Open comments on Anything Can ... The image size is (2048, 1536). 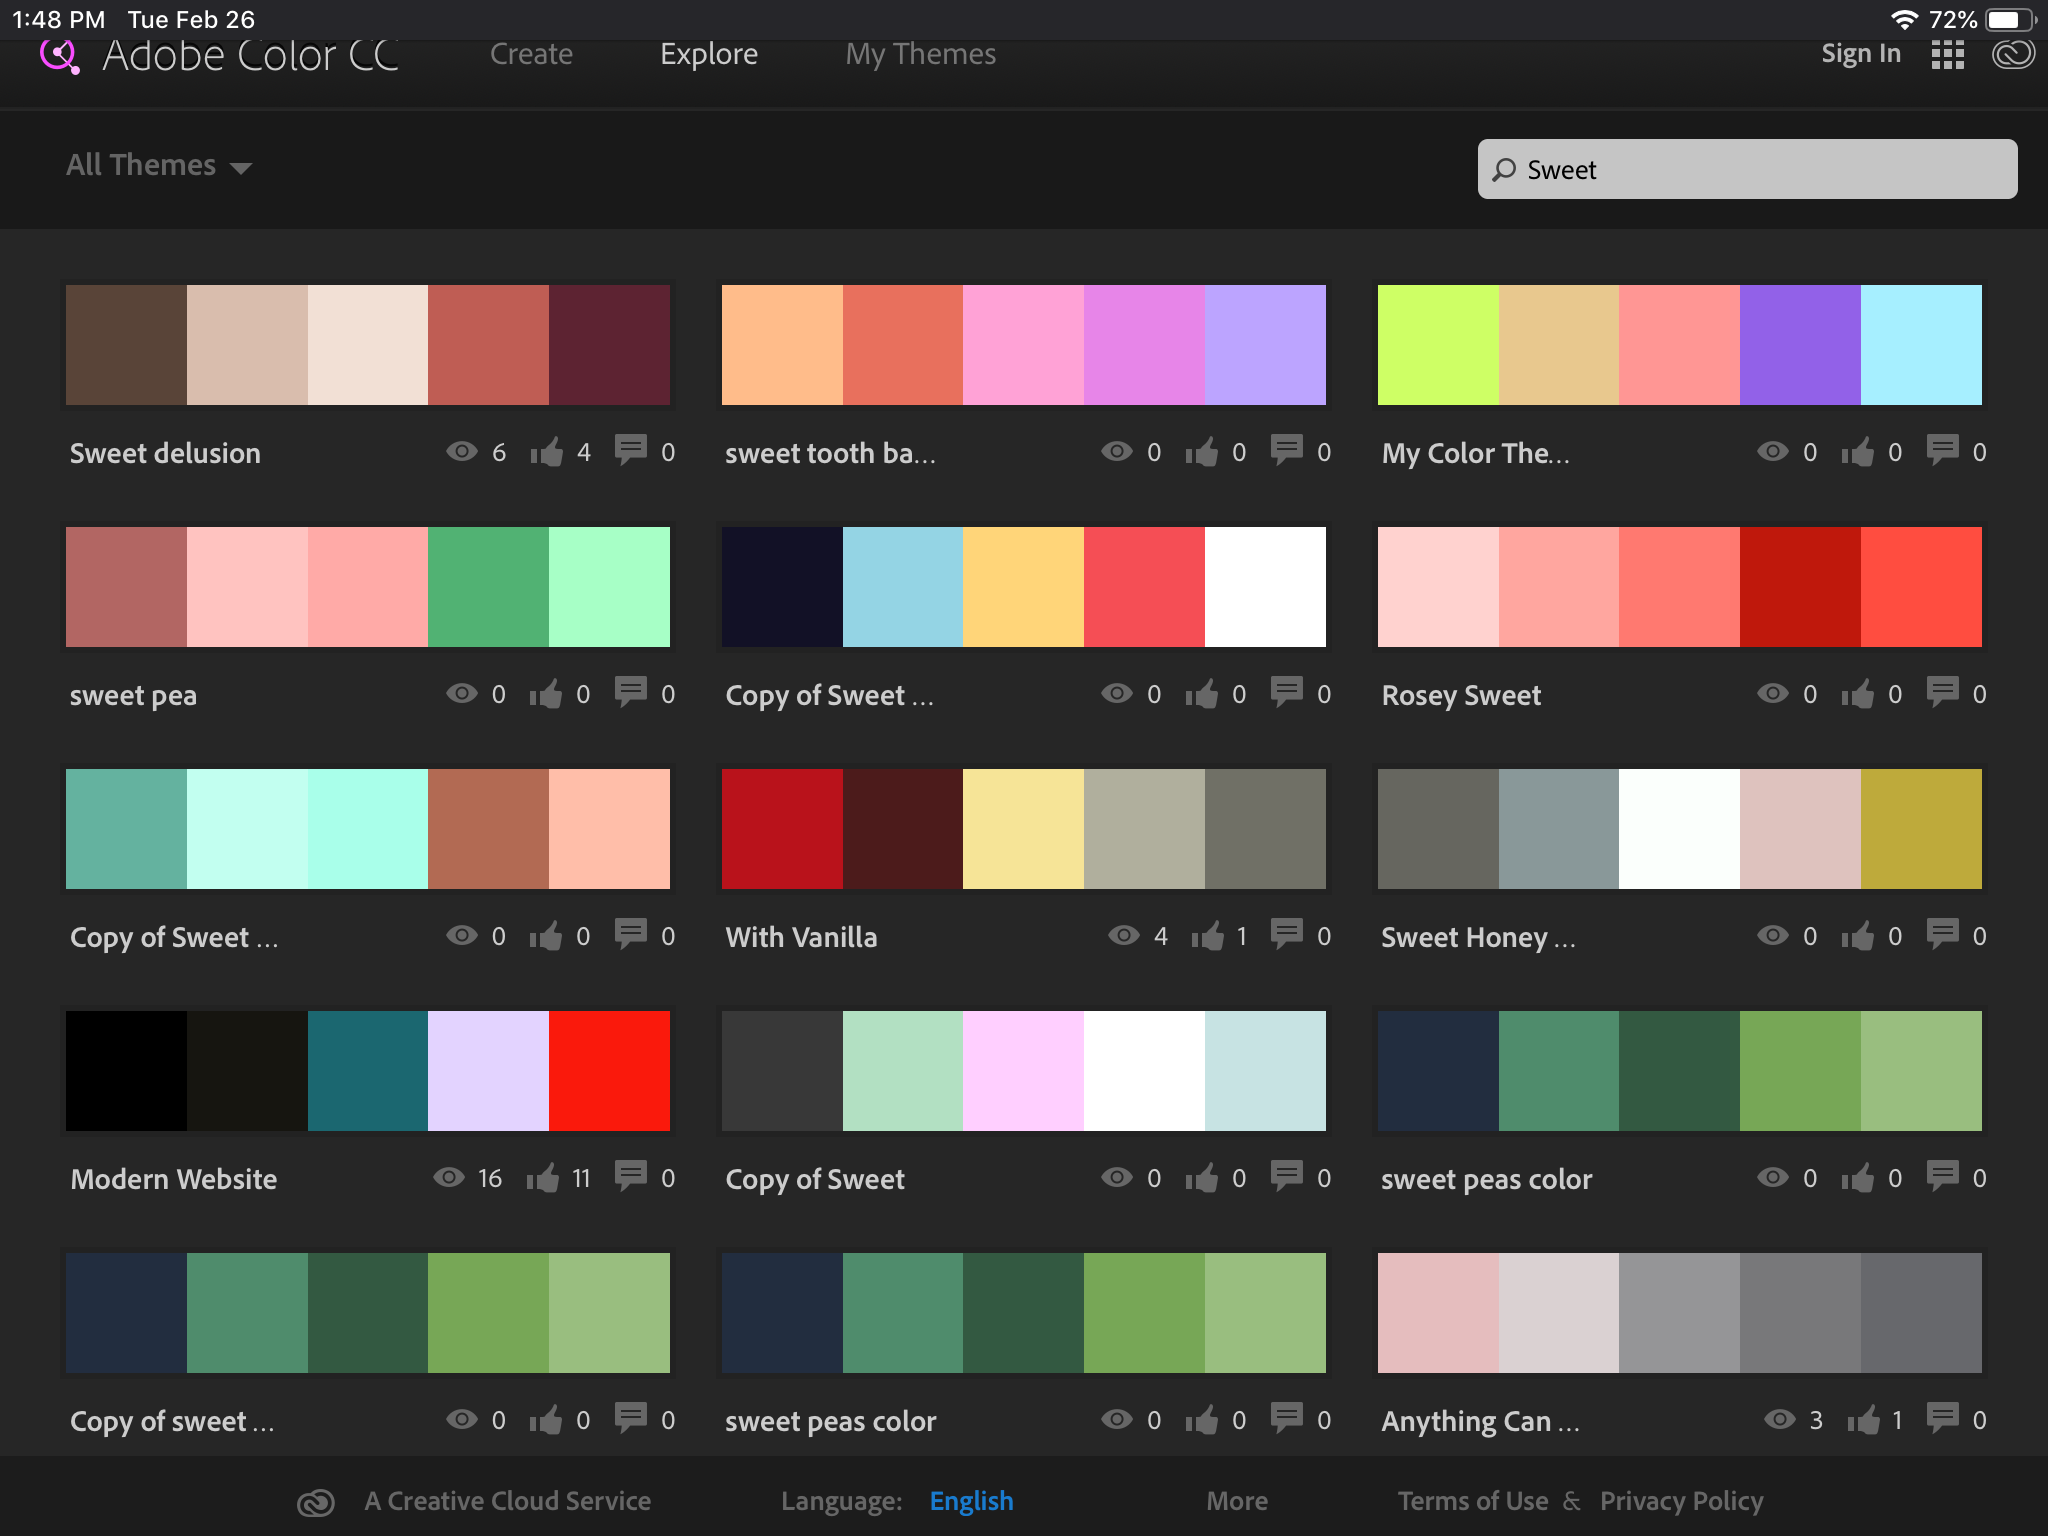pos(1942,1418)
